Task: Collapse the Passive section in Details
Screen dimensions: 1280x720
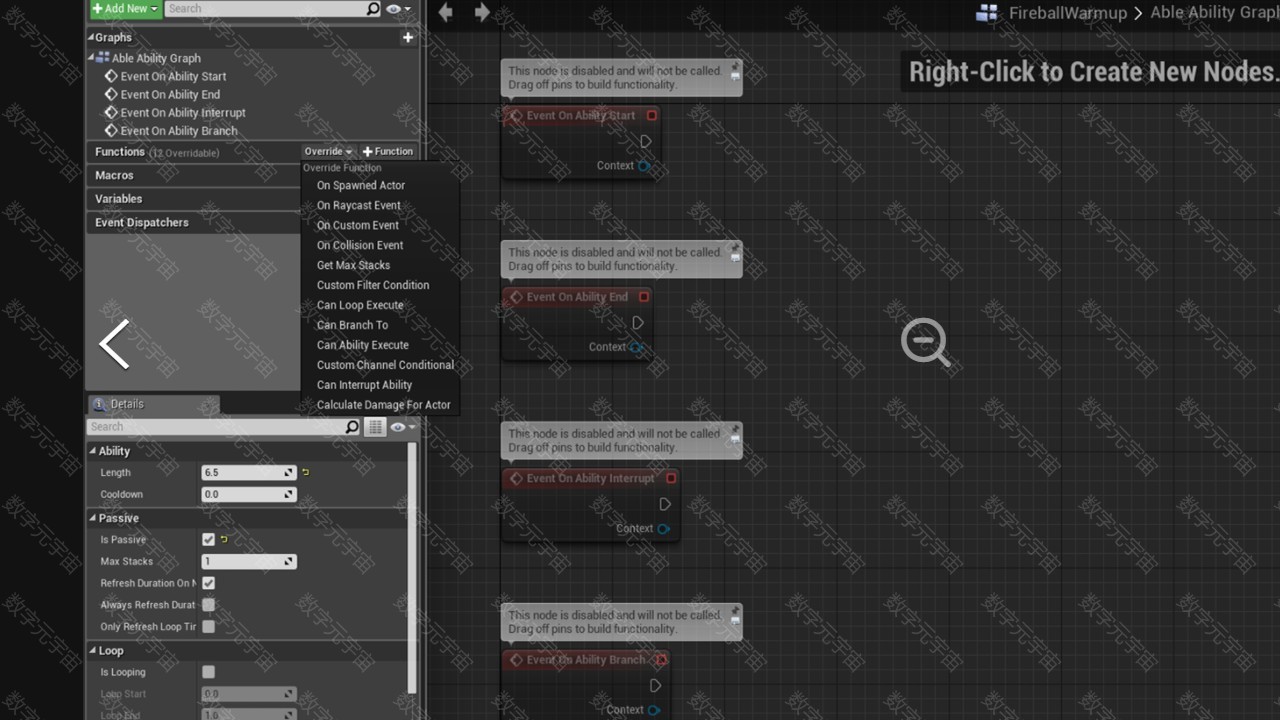Action: (93, 518)
